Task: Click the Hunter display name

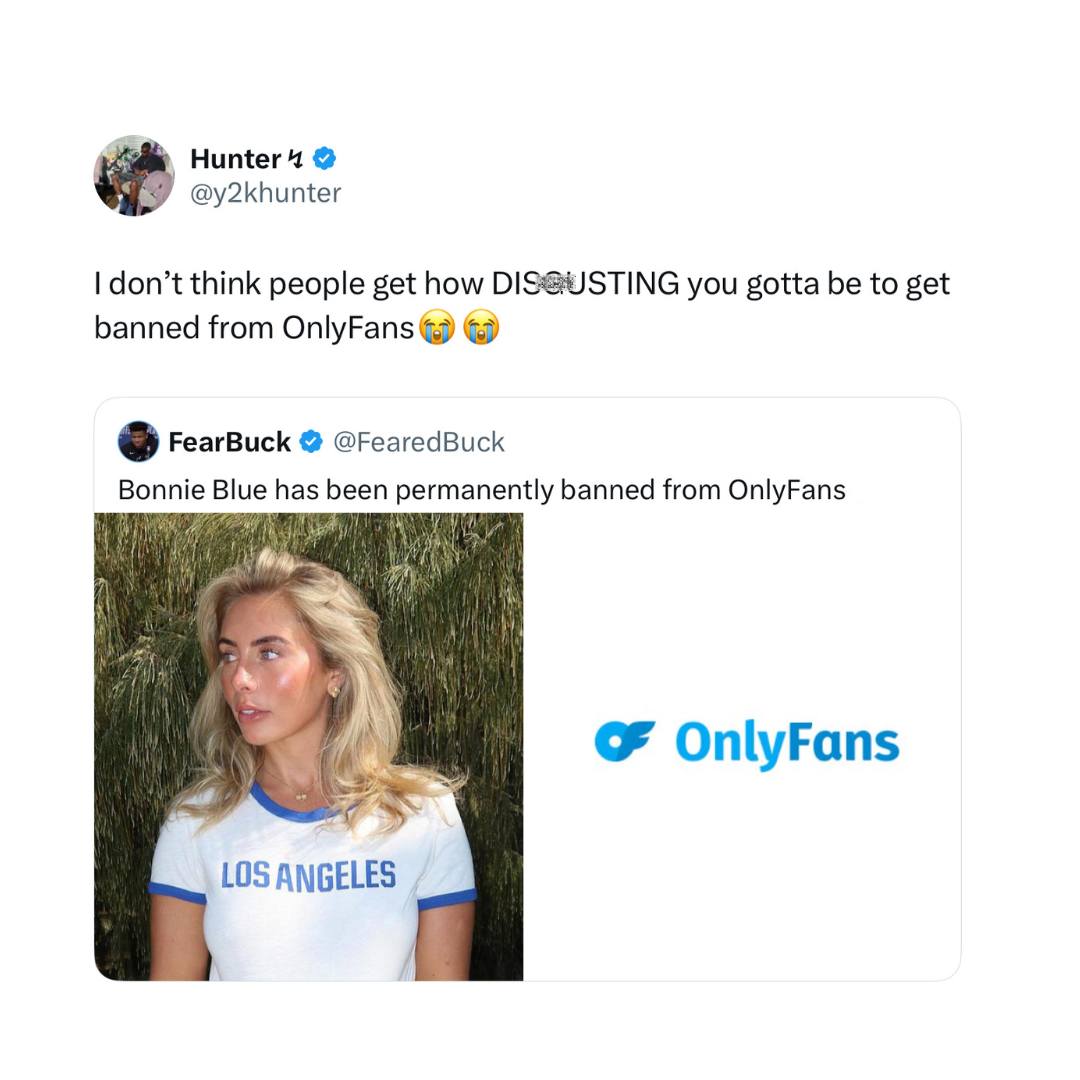Action: coord(235,158)
